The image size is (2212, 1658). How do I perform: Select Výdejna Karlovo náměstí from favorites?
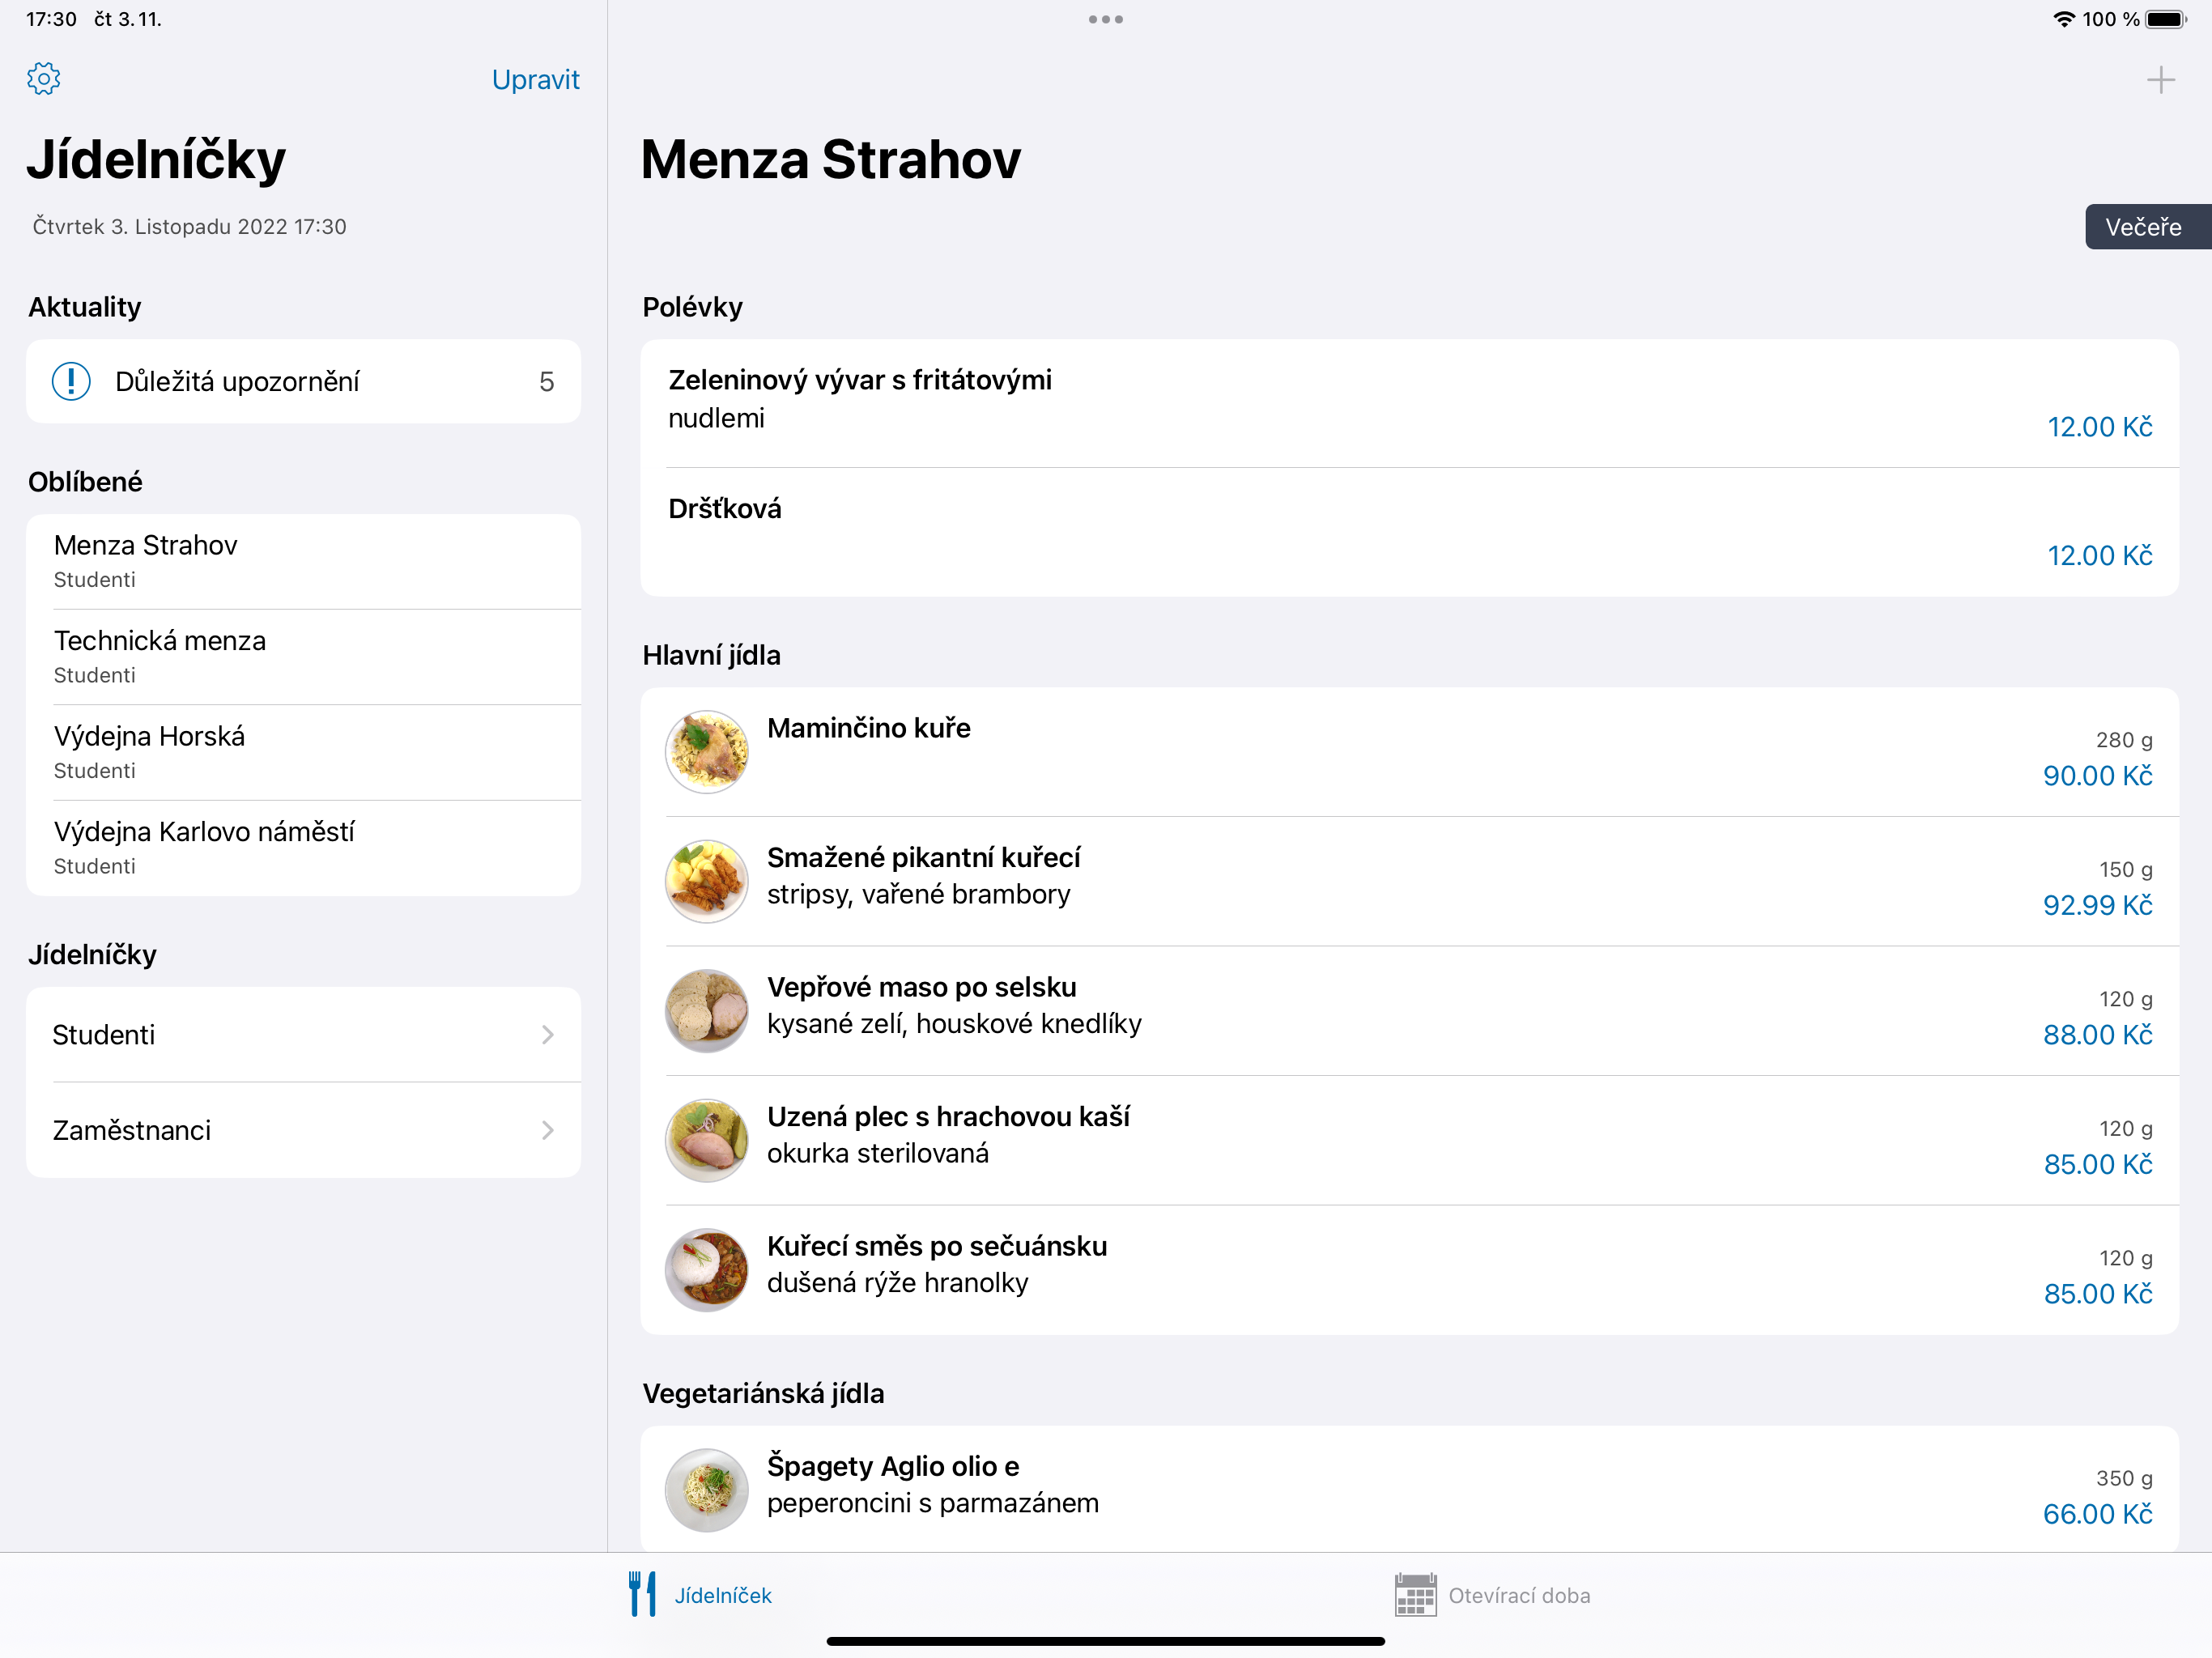[x=303, y=847]
